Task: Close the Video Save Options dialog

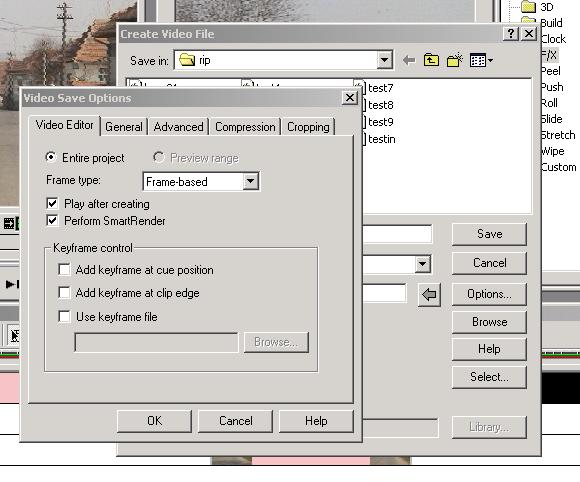Action: coord(350,98)
